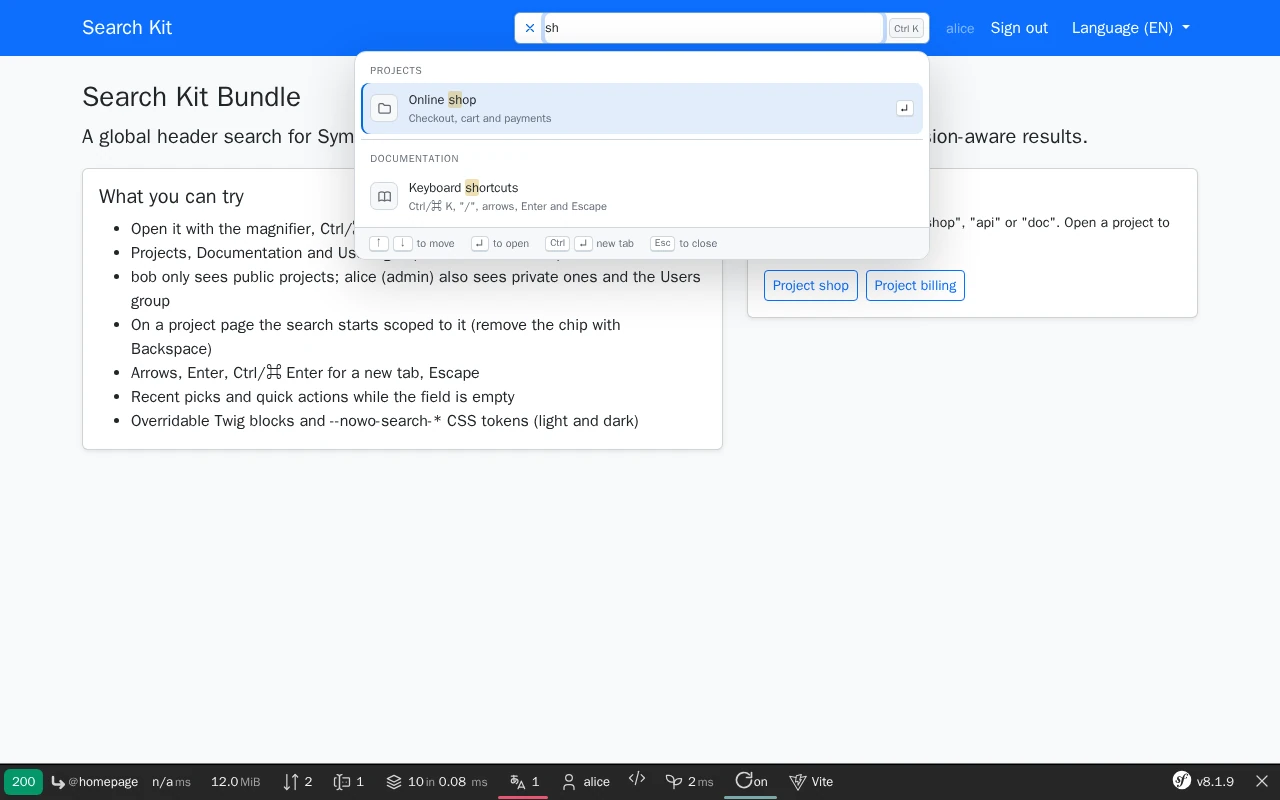Click the n/a ms timing entry
This screenshot has width=1280, height=800.
pos(171,782)
